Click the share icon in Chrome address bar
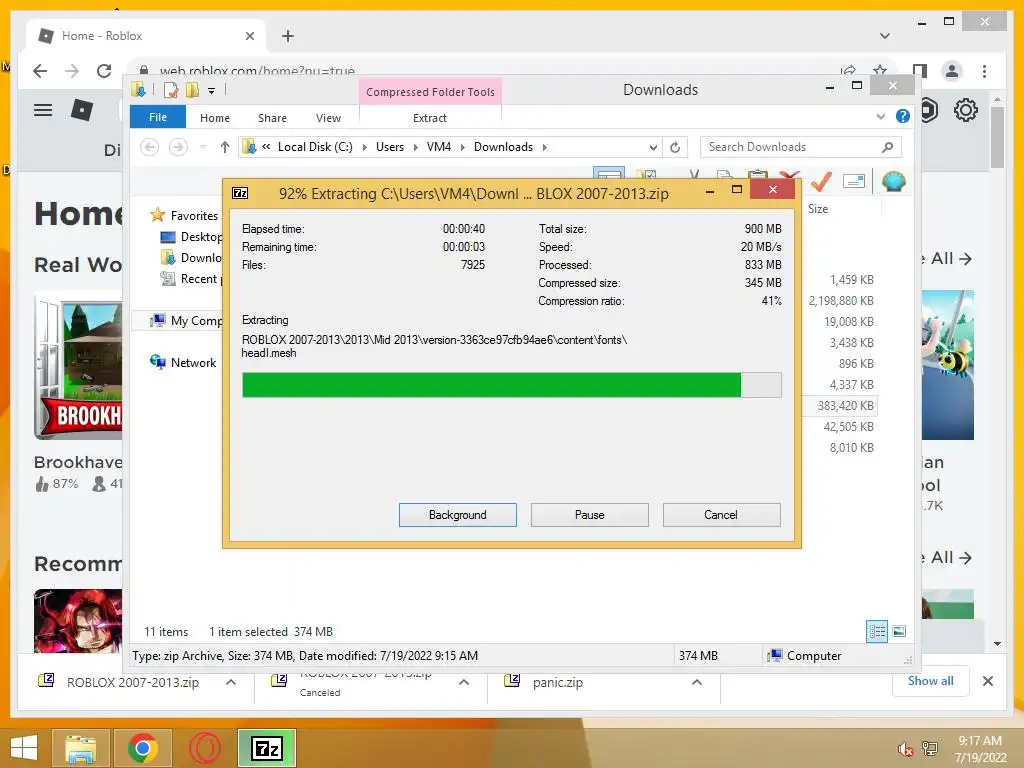Screen dimensions: 1024x768 [848, 69]
